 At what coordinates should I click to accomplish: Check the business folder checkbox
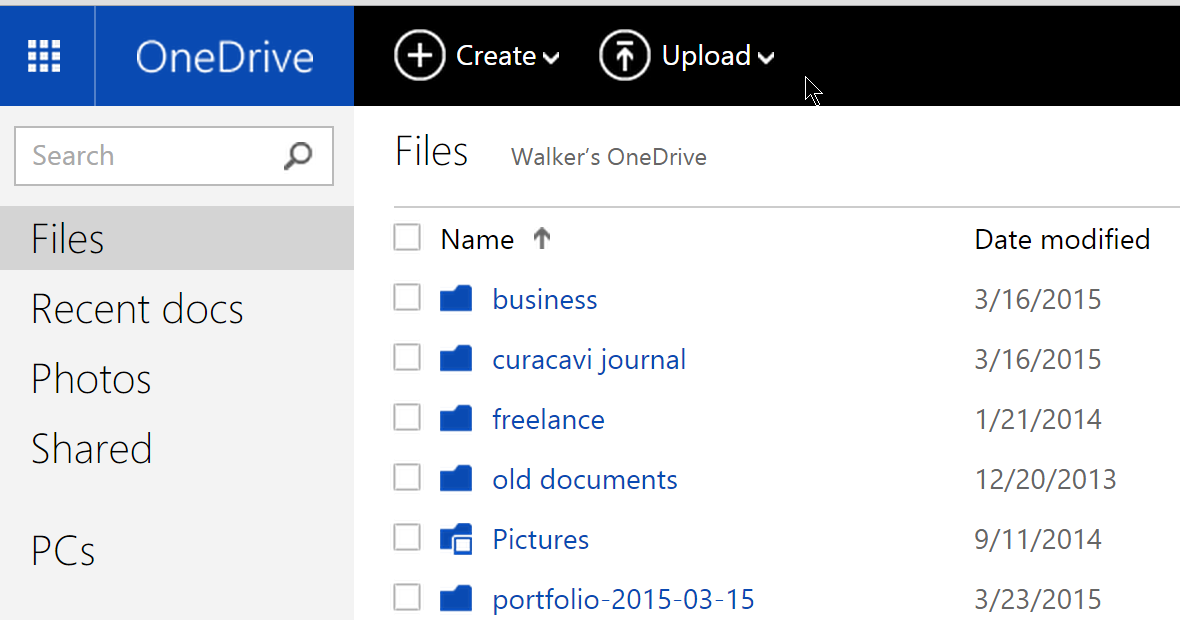click(407, 297)
